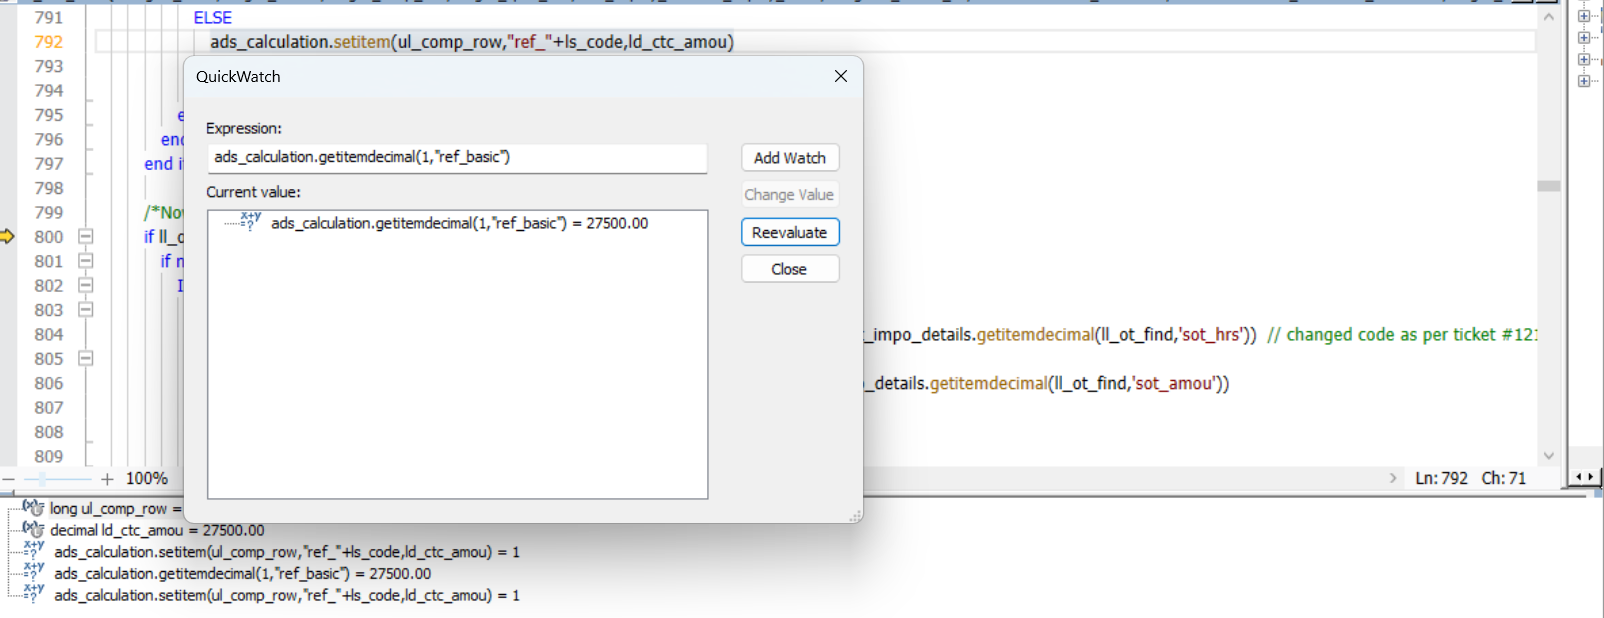Click expression icon of getitemdecimal watch row

(34, 573)
